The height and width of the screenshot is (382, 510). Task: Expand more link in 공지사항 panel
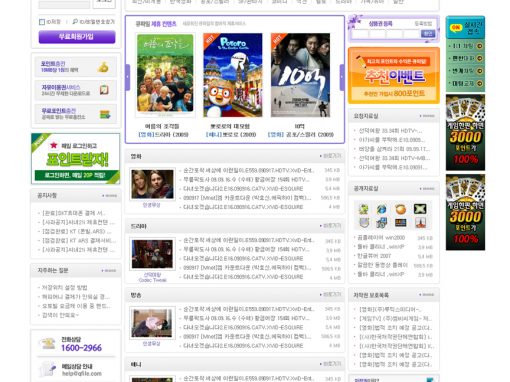pos(109,196)
